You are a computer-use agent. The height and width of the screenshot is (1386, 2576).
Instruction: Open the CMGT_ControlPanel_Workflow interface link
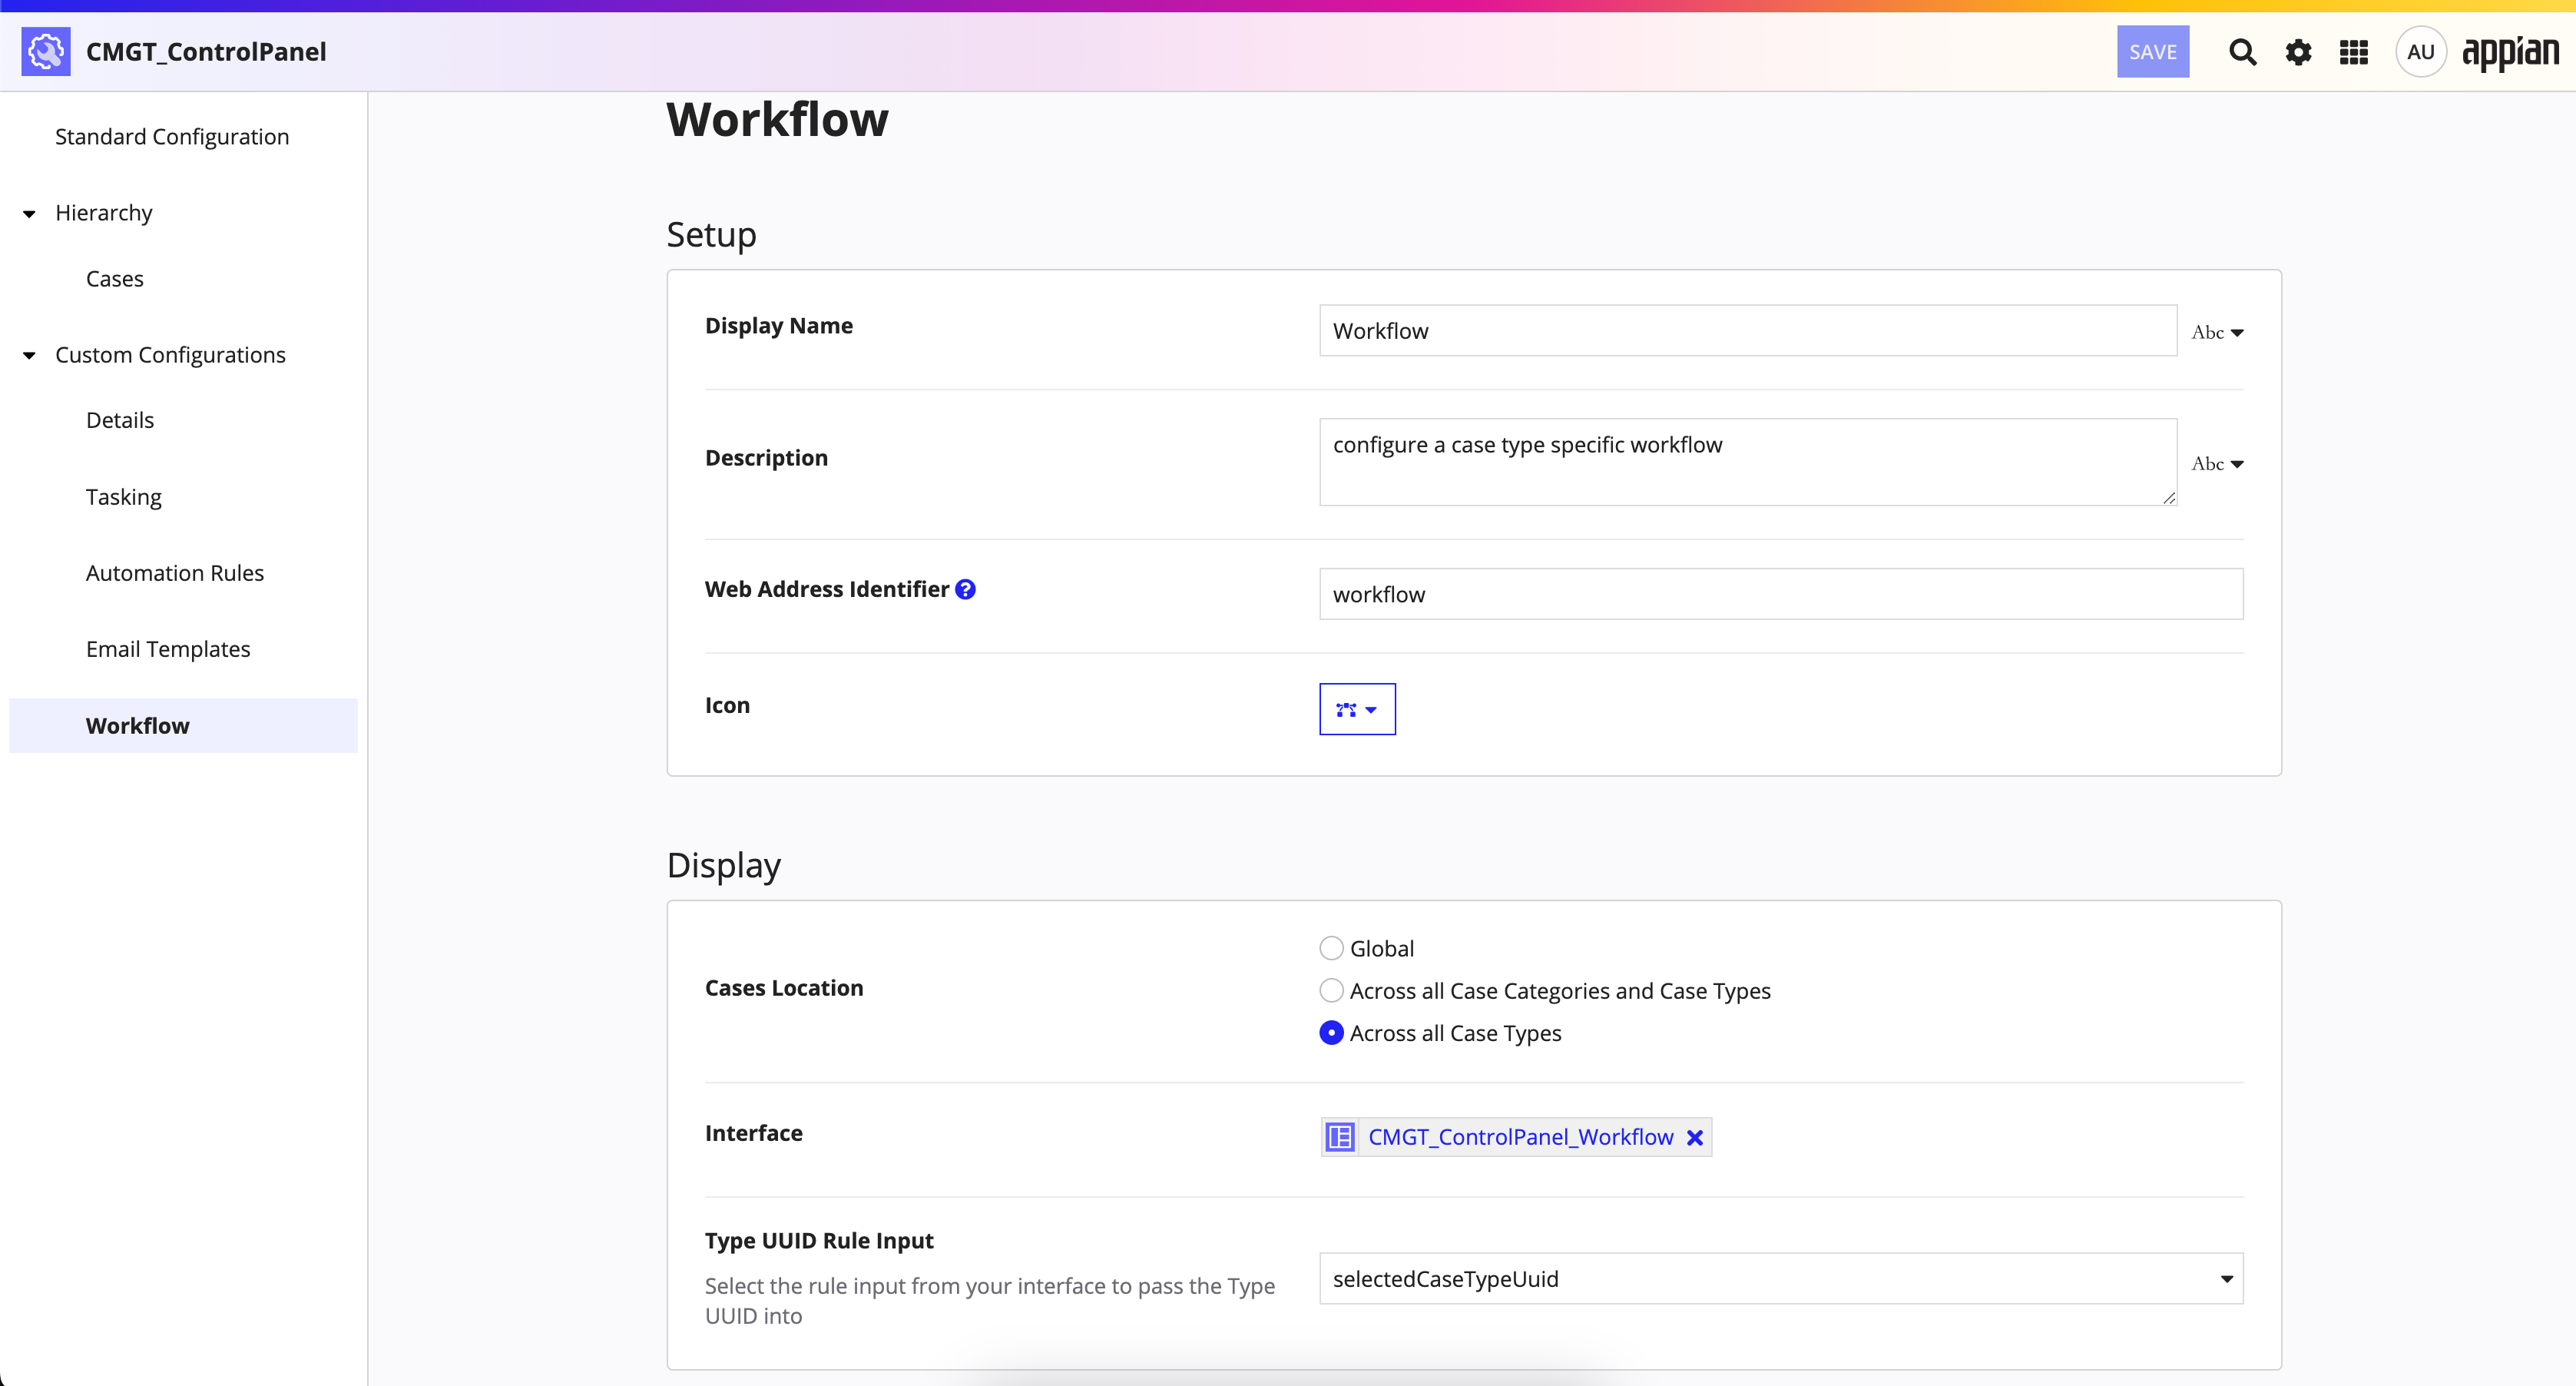pos(1520,1137)
